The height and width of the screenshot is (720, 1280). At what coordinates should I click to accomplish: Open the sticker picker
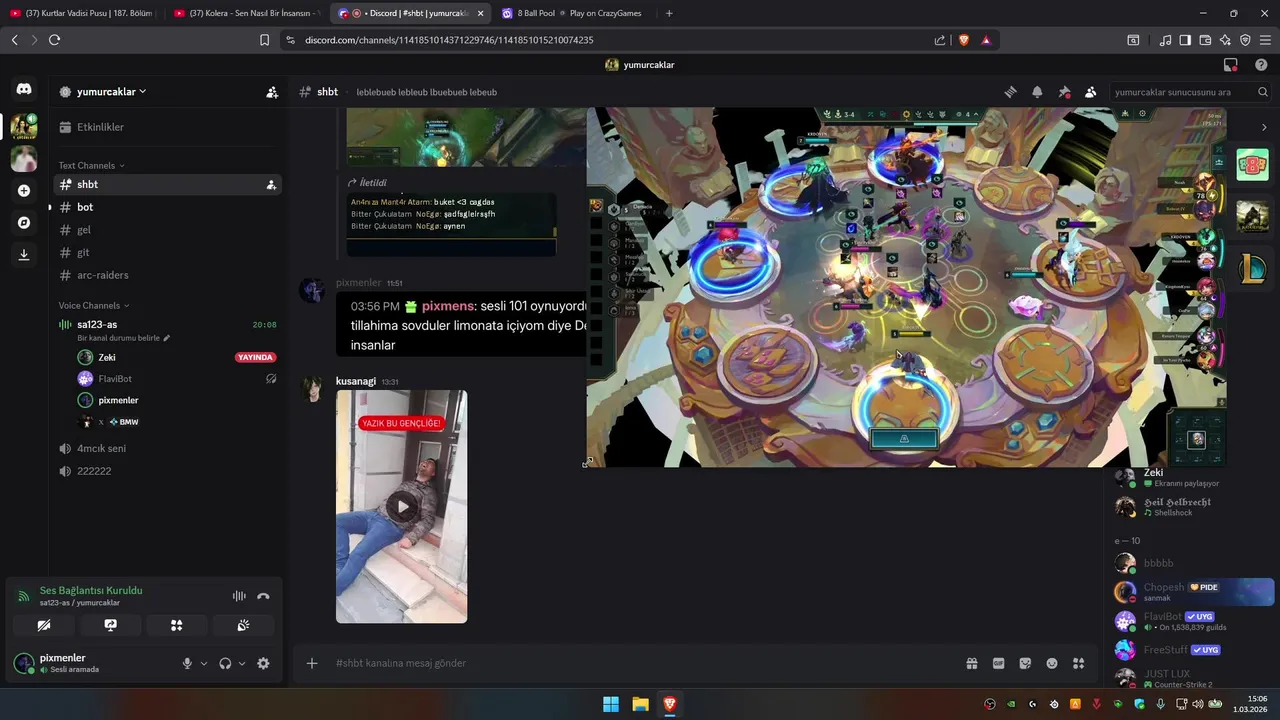tap(1025, 663)
